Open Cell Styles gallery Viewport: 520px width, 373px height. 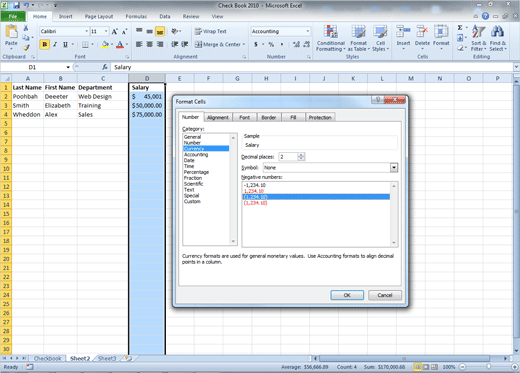click(x=380, y=38)
